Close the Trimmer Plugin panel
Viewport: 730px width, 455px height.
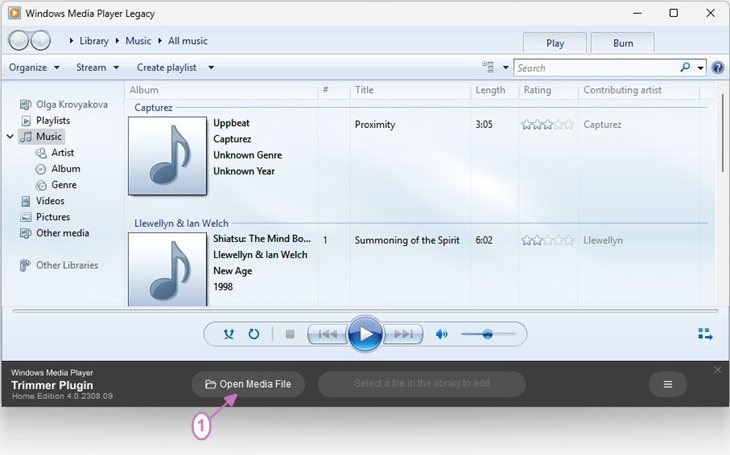(x=717, y=370)
